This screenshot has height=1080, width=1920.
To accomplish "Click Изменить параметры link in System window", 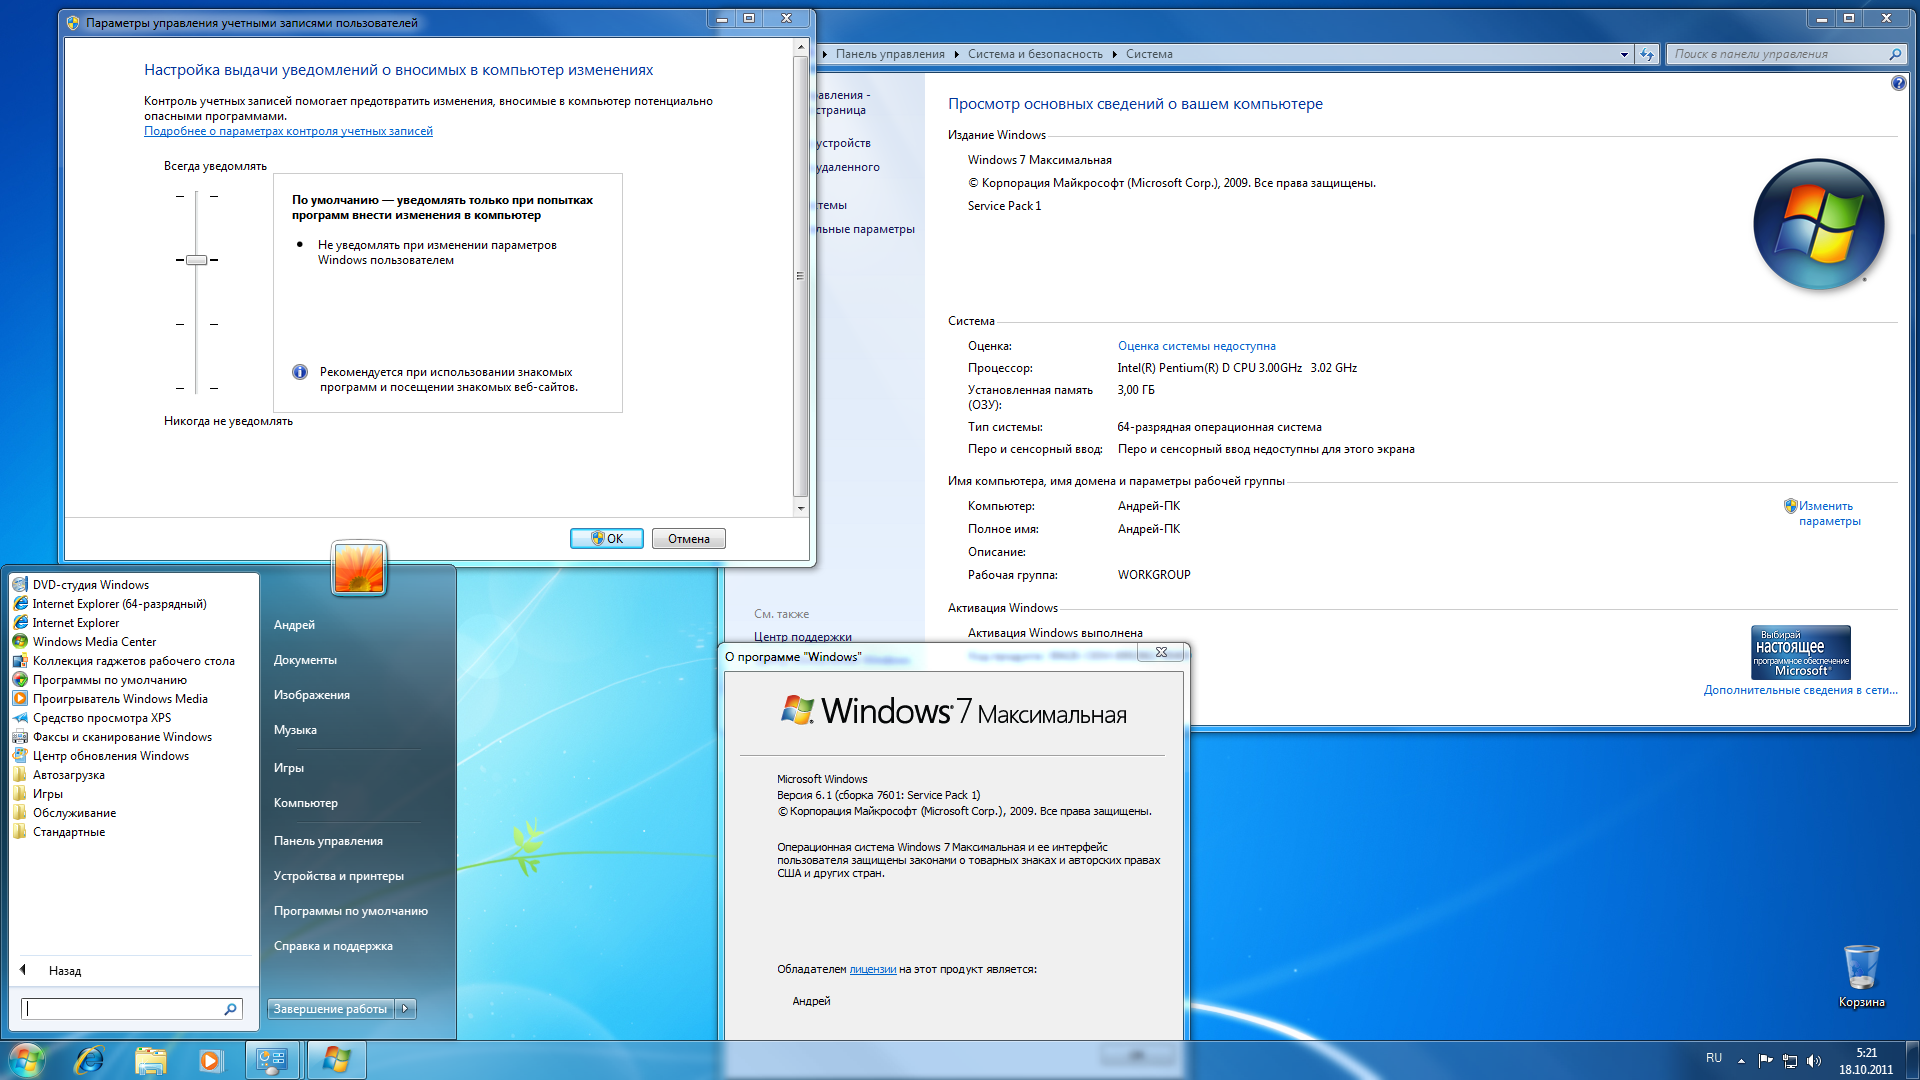I will click(x=1829, y=513).
